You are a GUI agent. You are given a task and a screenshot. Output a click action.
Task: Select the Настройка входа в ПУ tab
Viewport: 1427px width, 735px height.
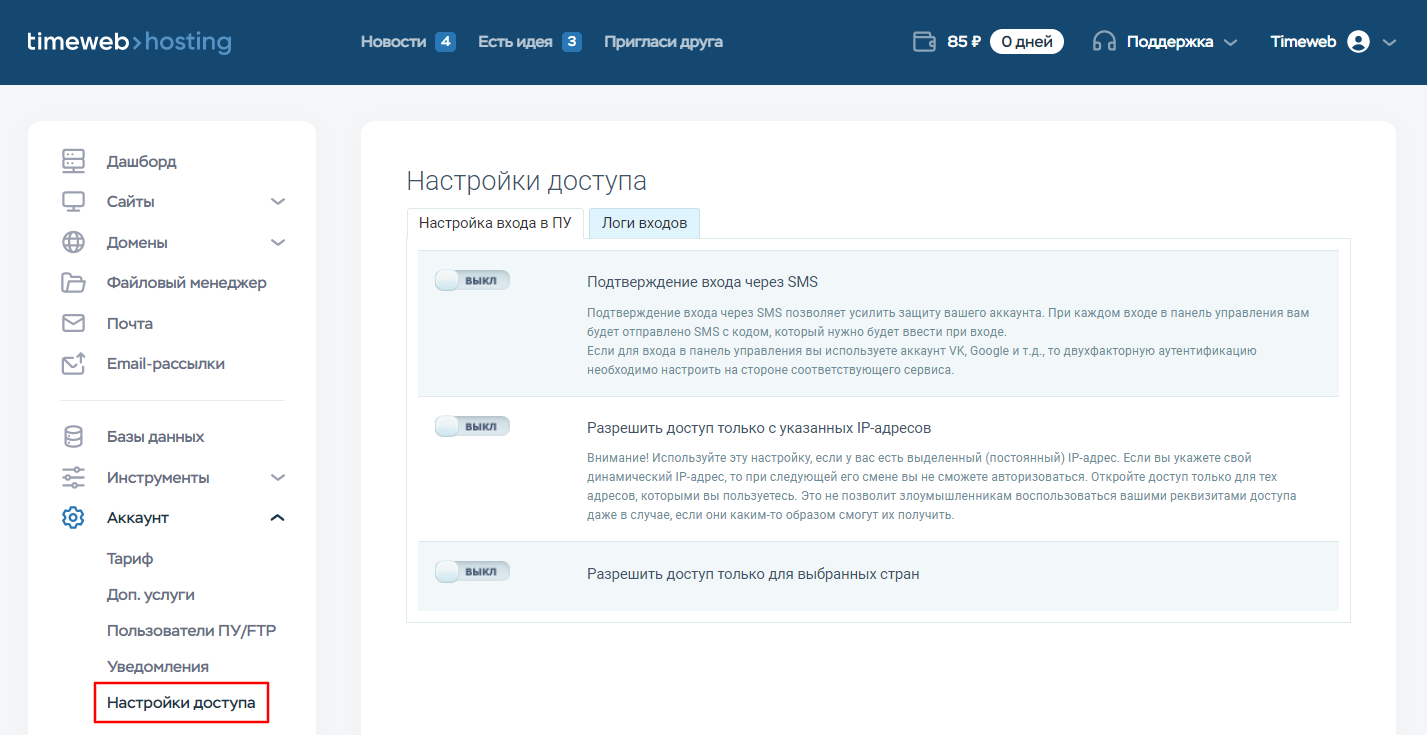click(x=495, y=223)
